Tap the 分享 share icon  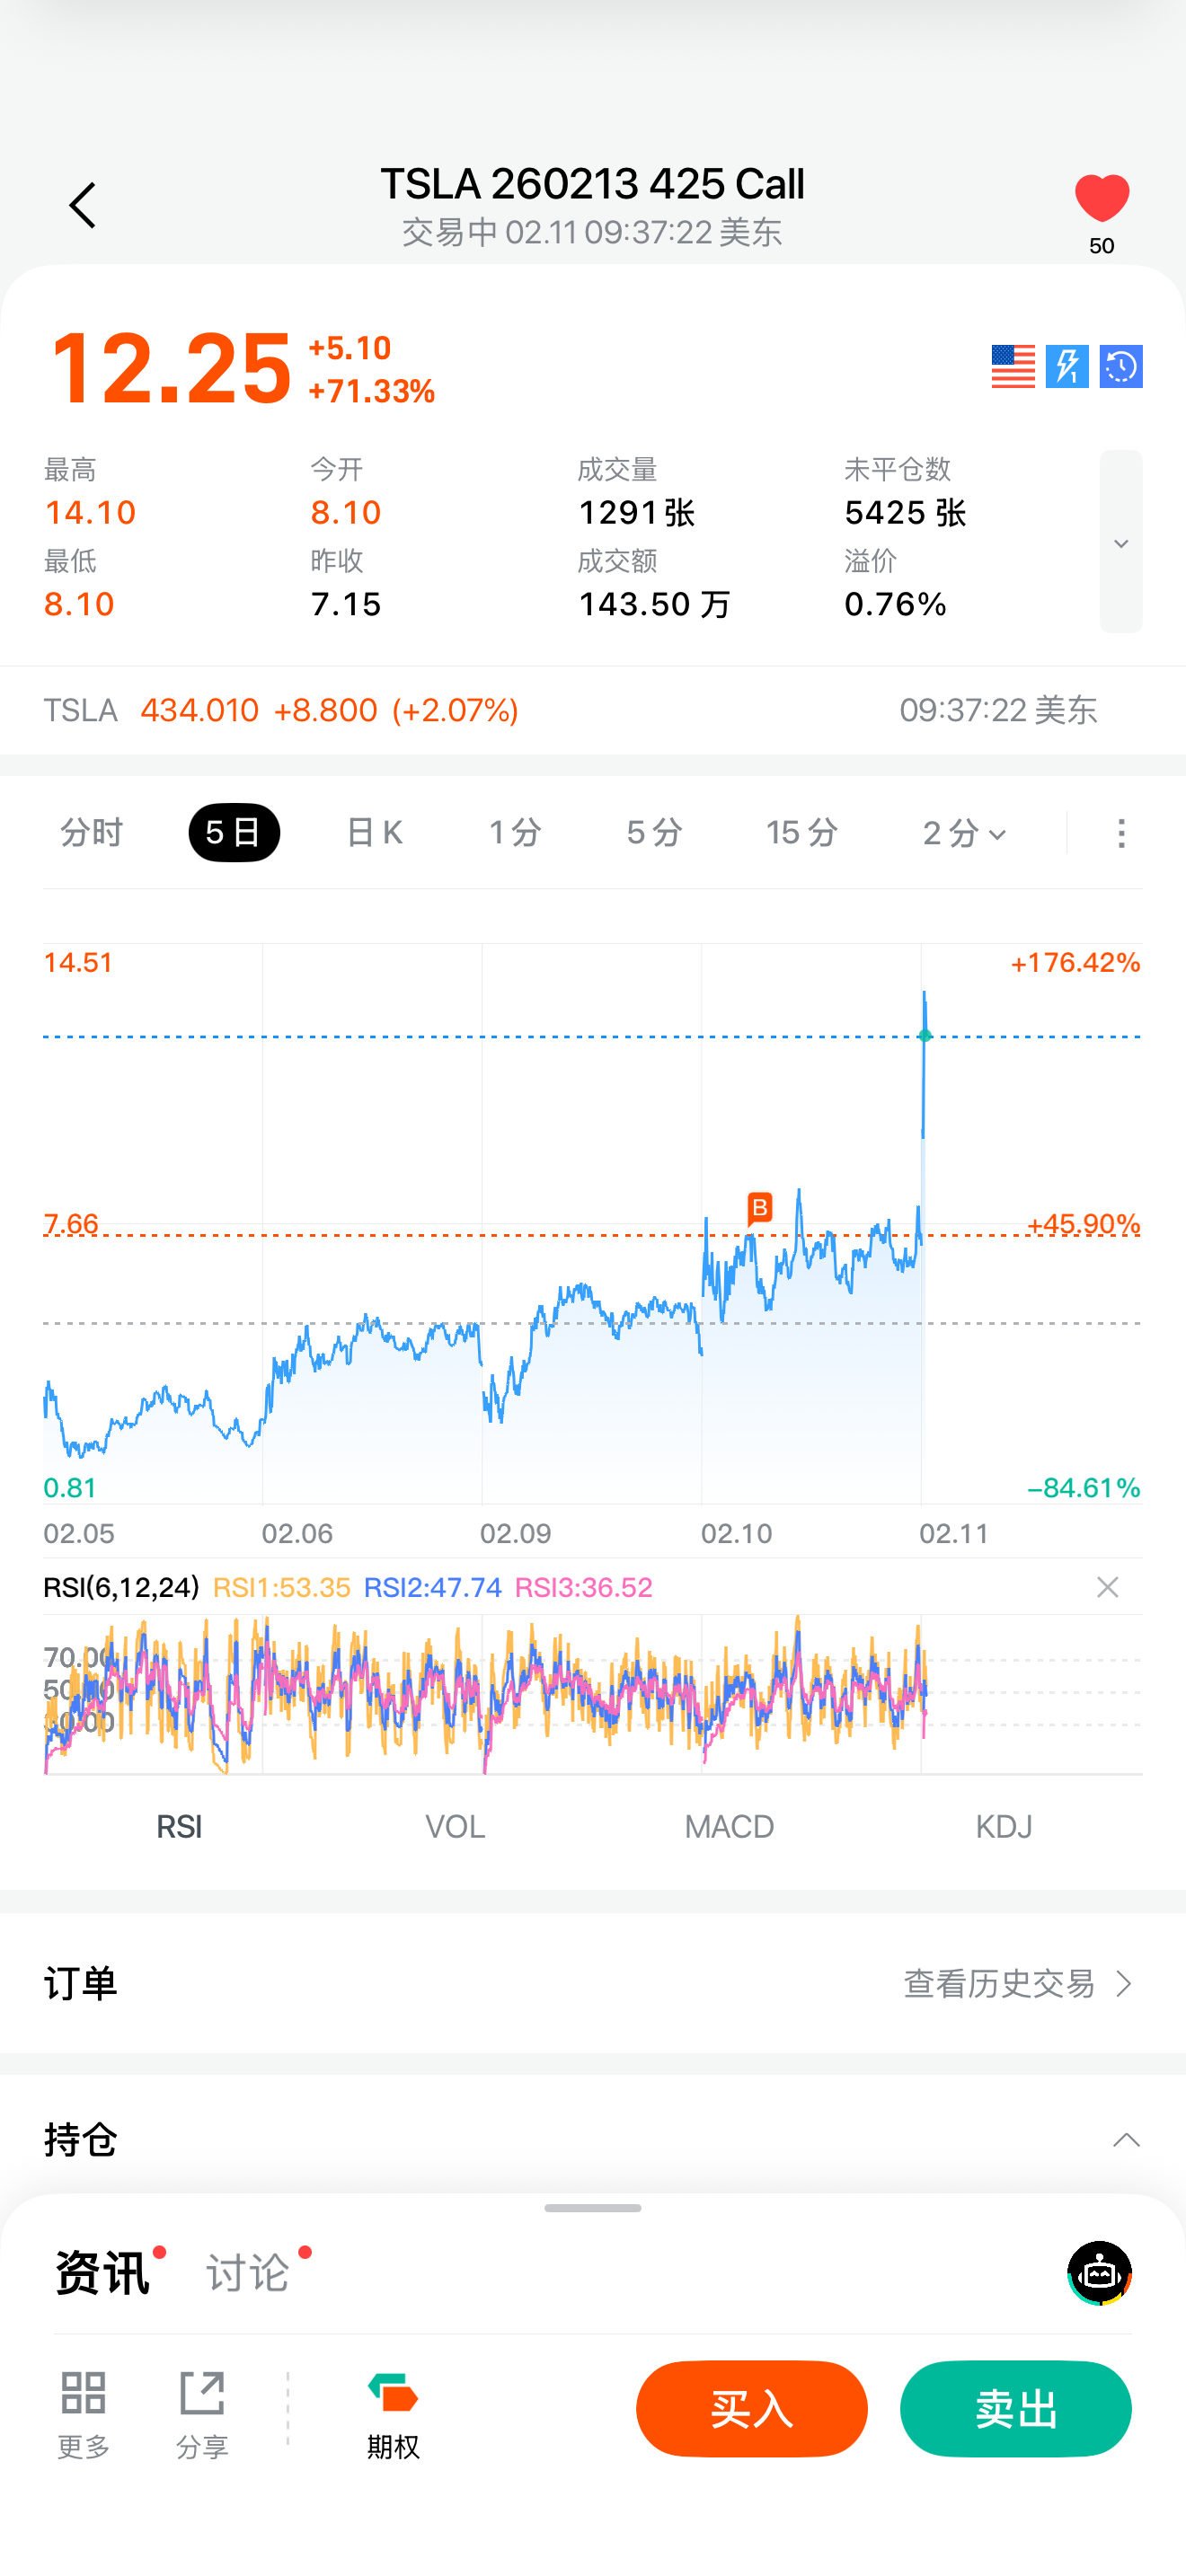pyautogui.click(x=202, y=2412)
